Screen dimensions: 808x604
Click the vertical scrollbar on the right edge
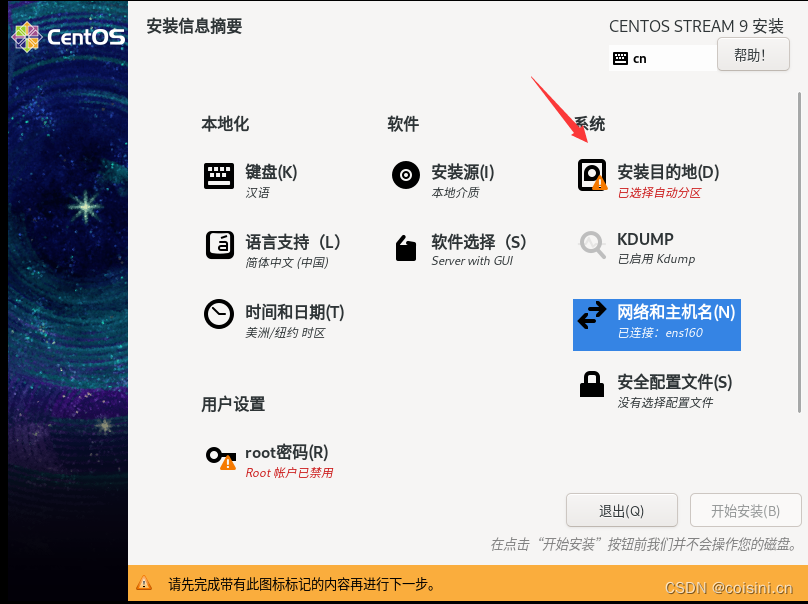[x=799, y=253]
